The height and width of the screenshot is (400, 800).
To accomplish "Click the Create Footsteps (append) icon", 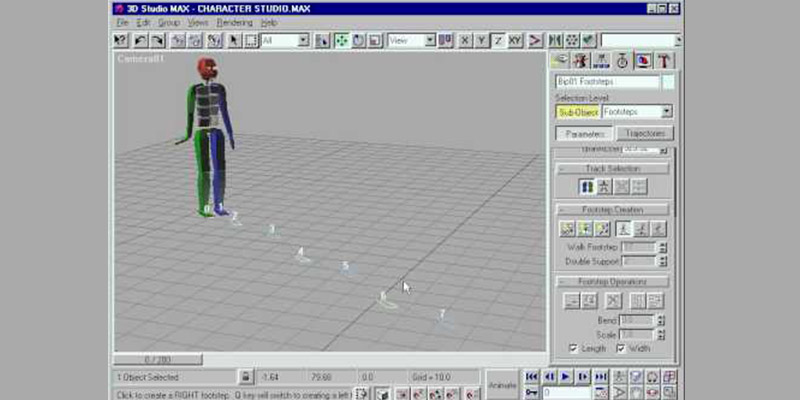I will tap(567, 229).
